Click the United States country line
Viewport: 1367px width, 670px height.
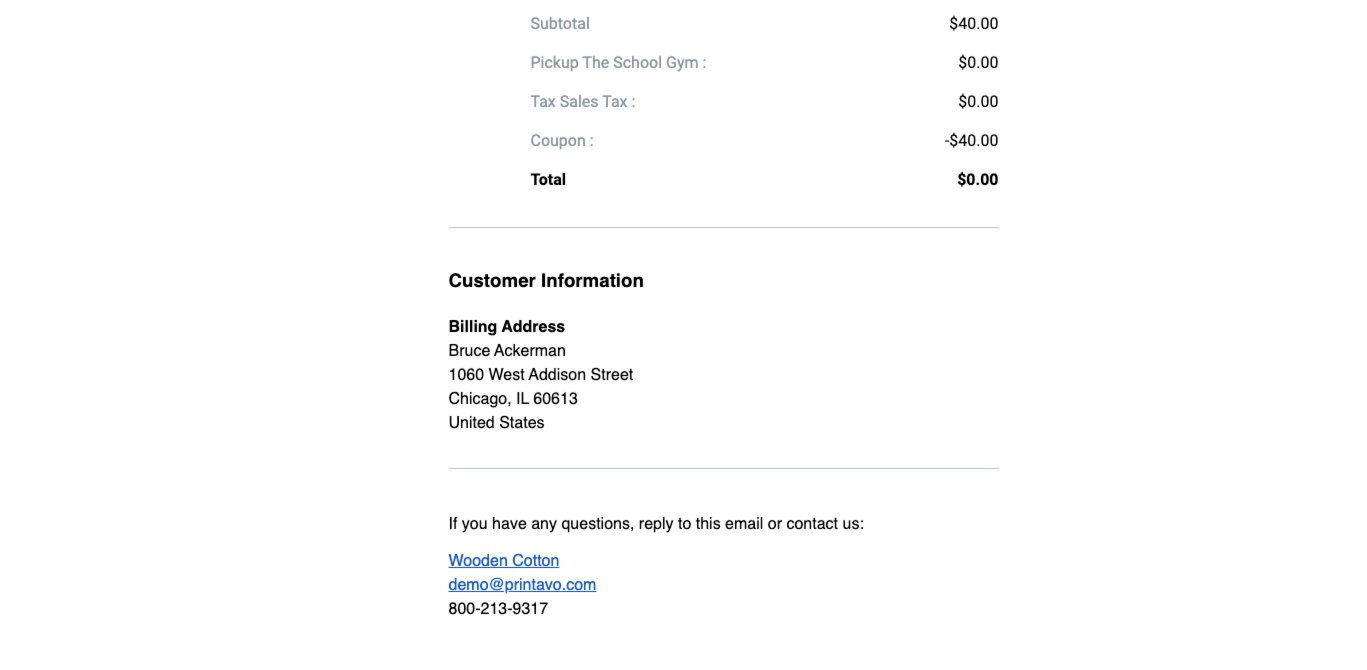coord(497,423)
